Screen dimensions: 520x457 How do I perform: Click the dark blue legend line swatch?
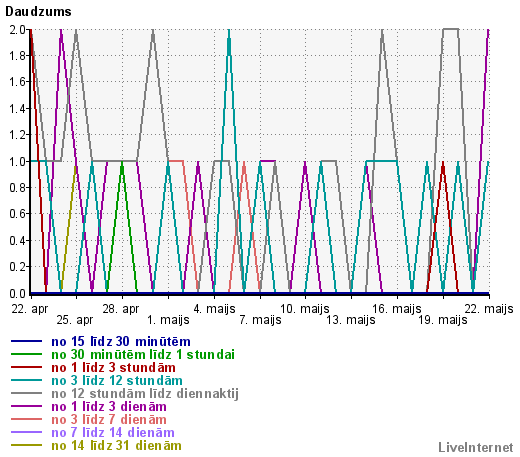(26, 341)
